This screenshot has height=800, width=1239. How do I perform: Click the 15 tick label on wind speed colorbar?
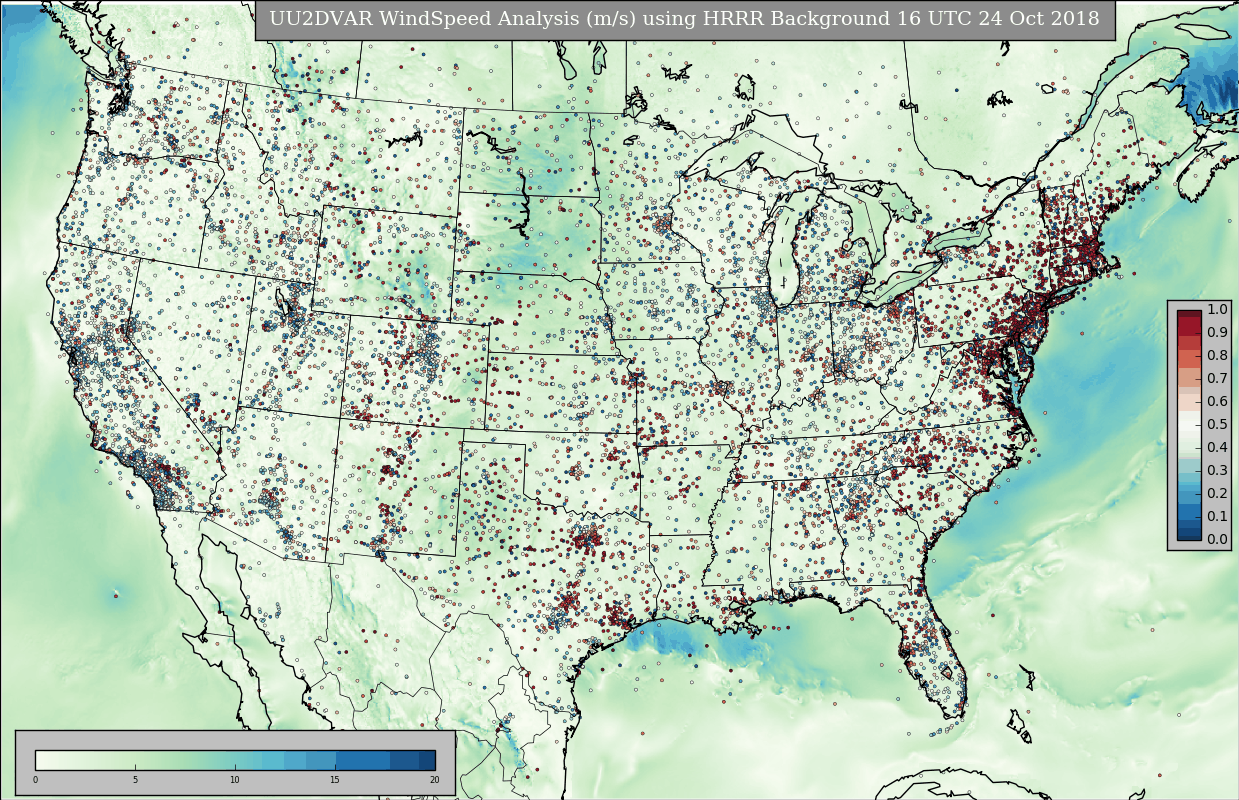[x=335, y=780]
